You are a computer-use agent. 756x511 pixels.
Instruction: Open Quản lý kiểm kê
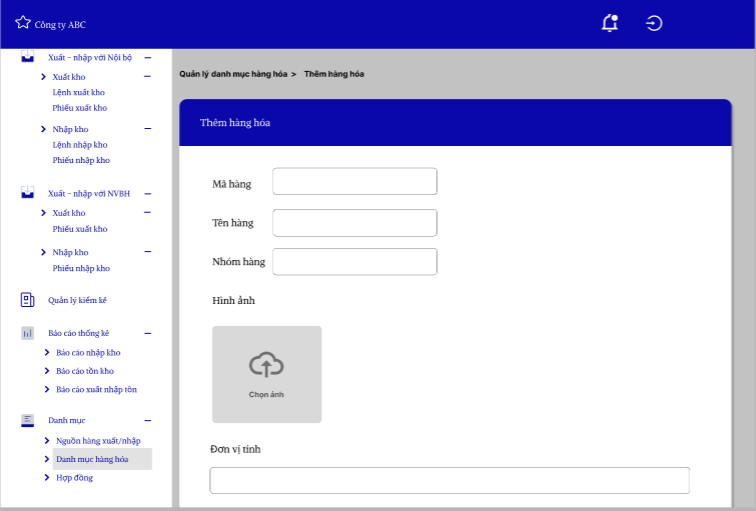click(77, 300)
